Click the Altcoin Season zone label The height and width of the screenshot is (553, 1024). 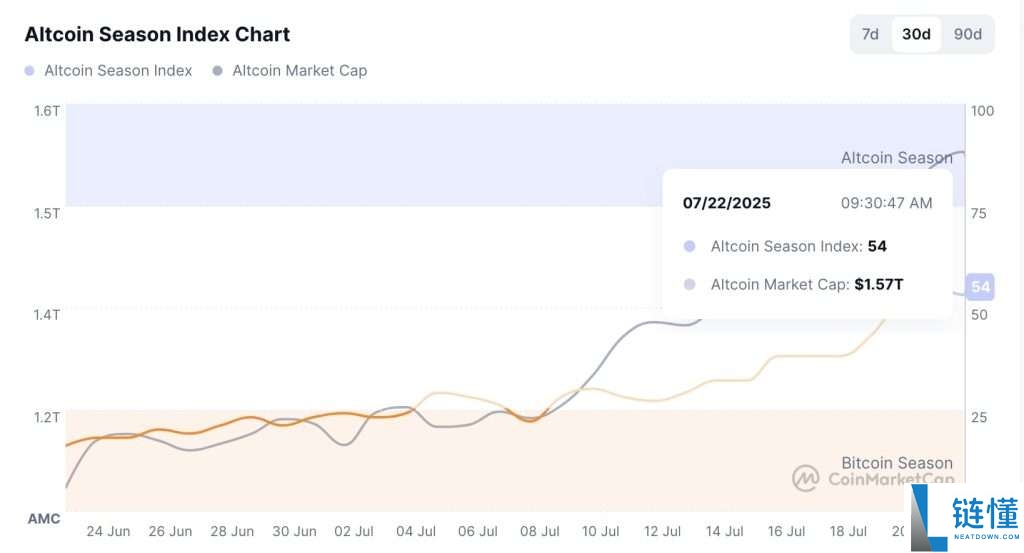click(896, 158)
